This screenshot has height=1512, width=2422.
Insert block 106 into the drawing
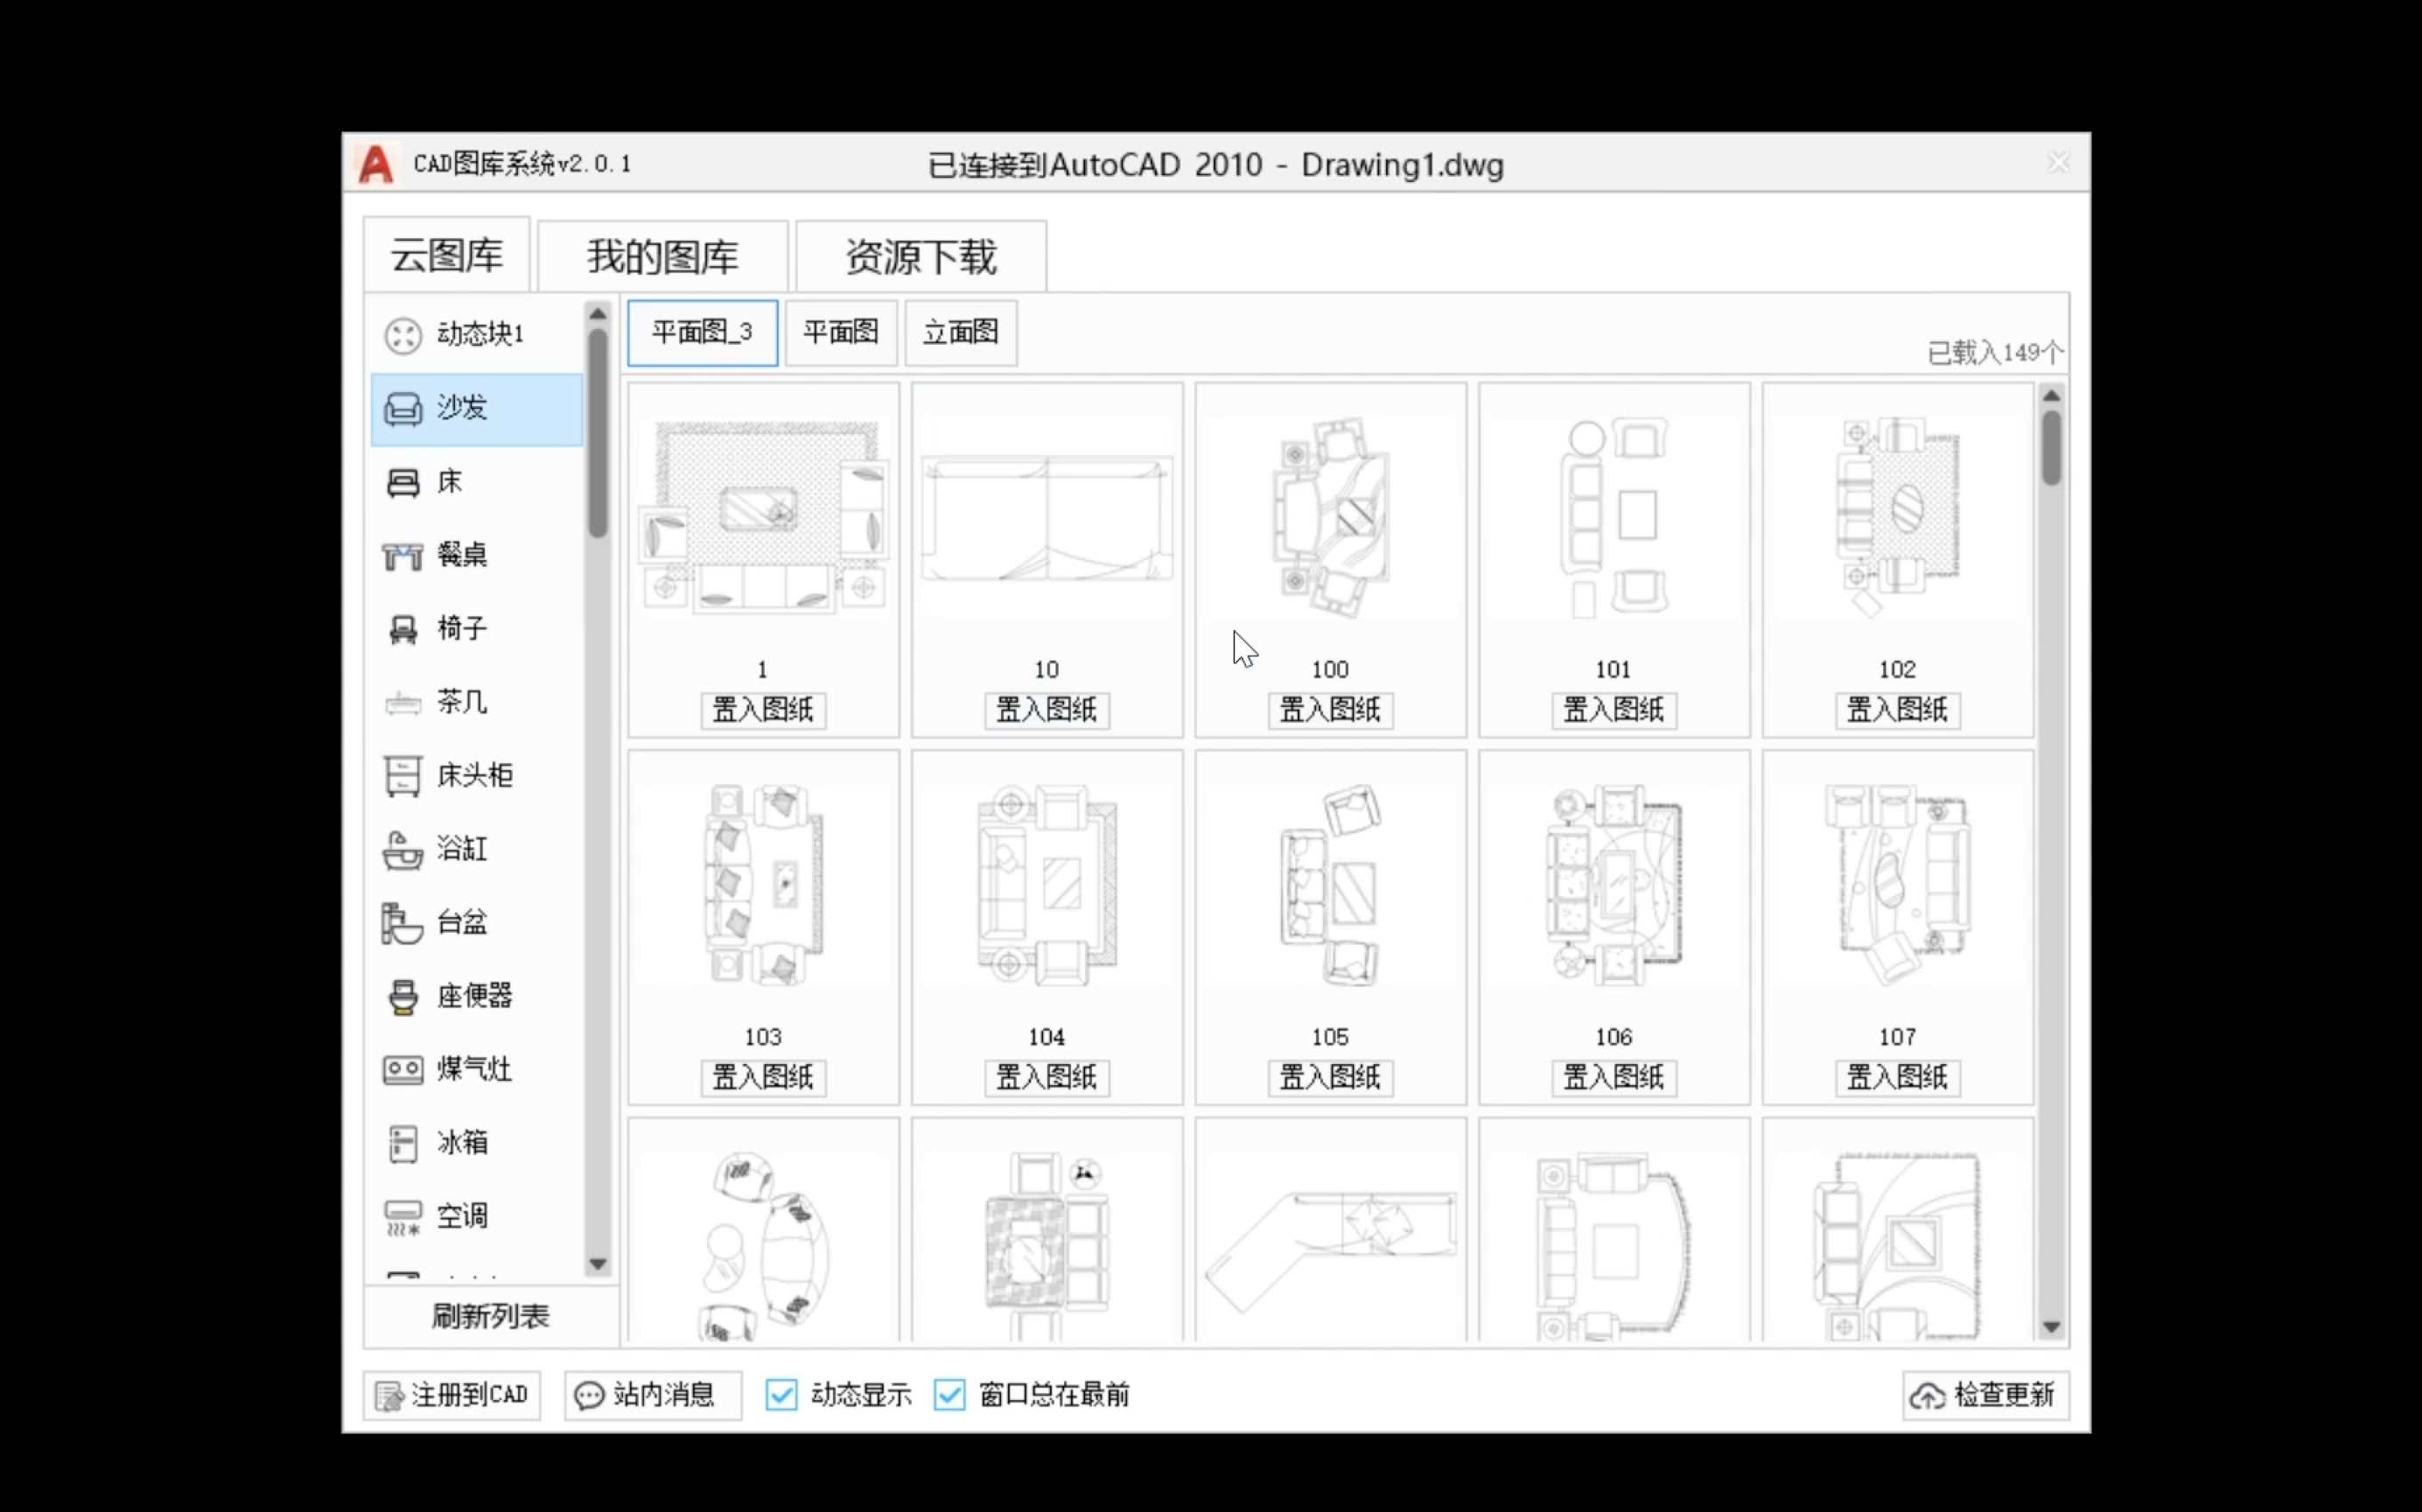click(1614, 1077)
